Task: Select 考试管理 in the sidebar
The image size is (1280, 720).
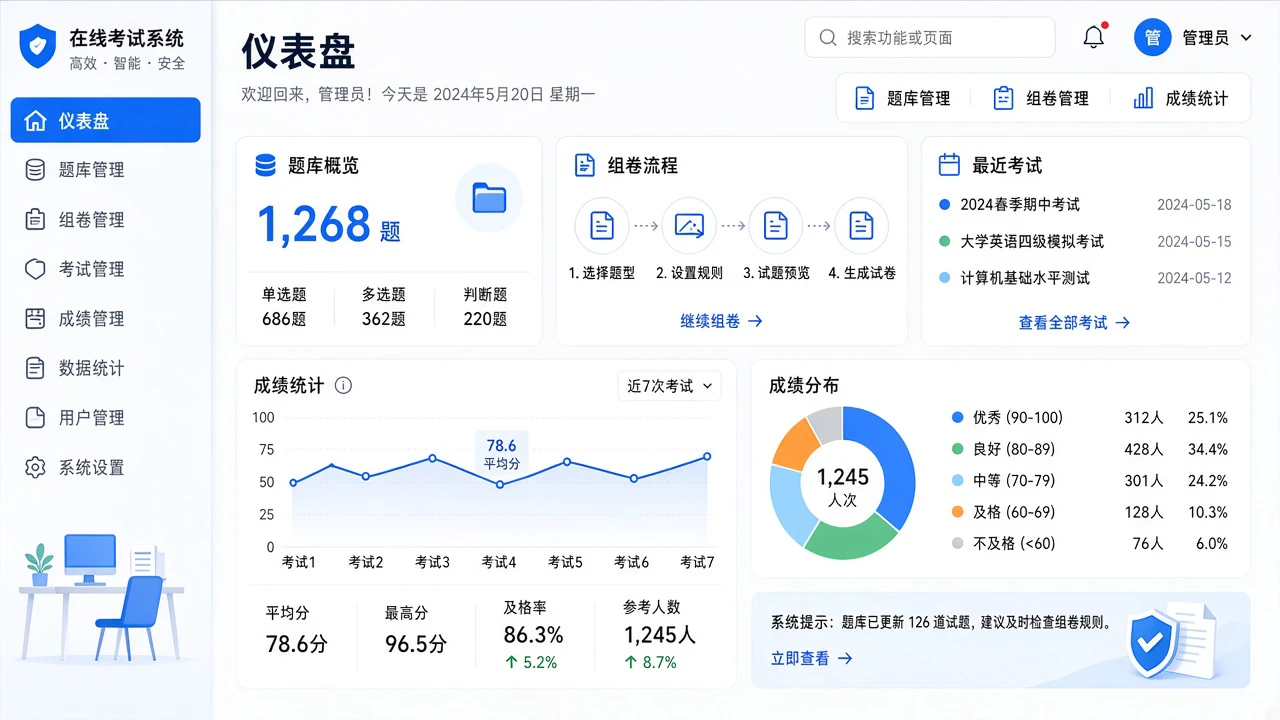Action: point(106,269)
